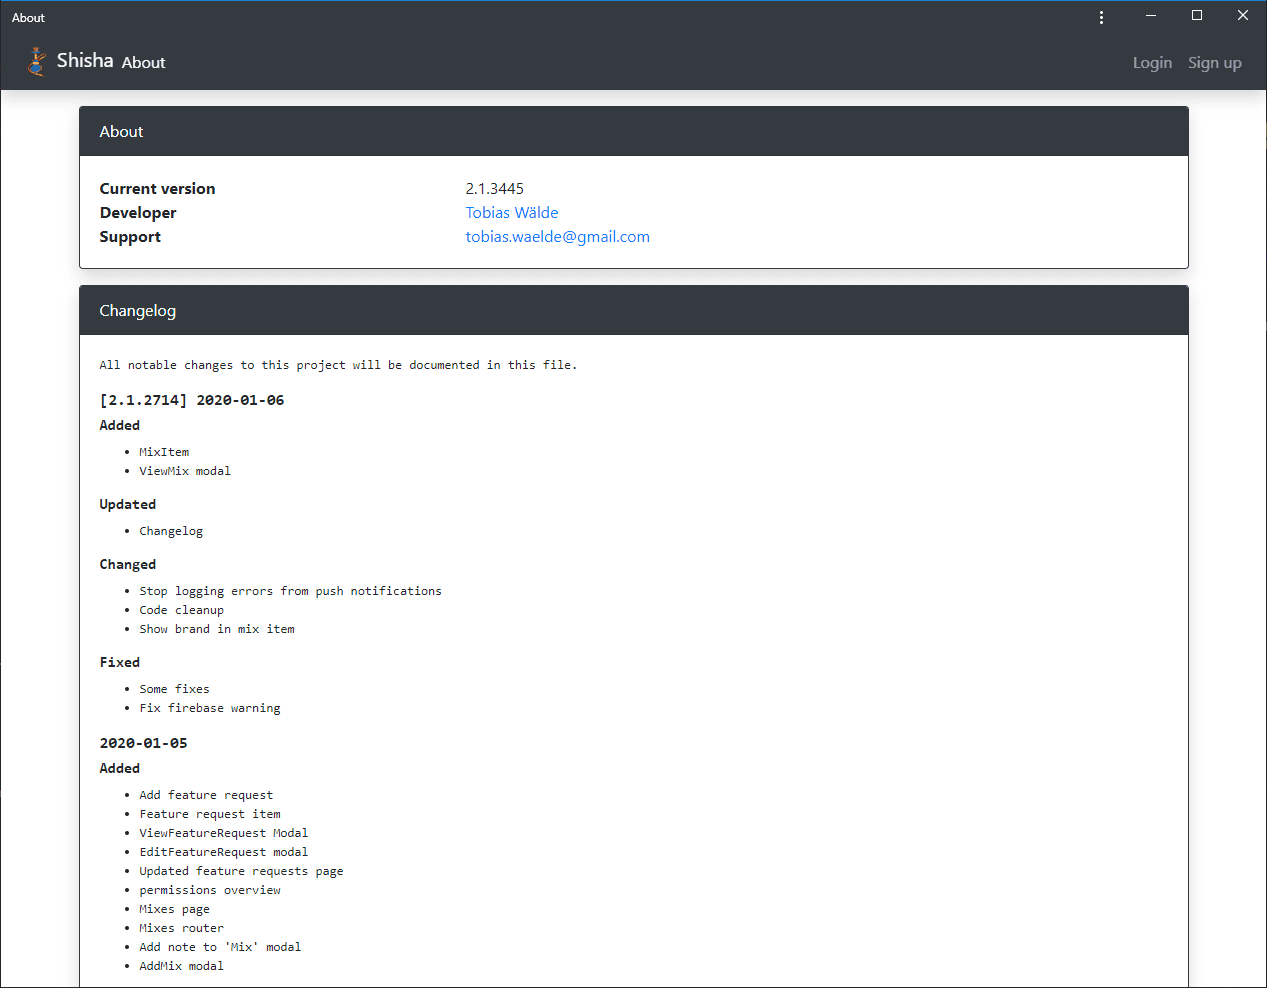Click the Changelog card header
This screenshot has width=1267, height=988.
pyautogui.click(x=634, y=311)
